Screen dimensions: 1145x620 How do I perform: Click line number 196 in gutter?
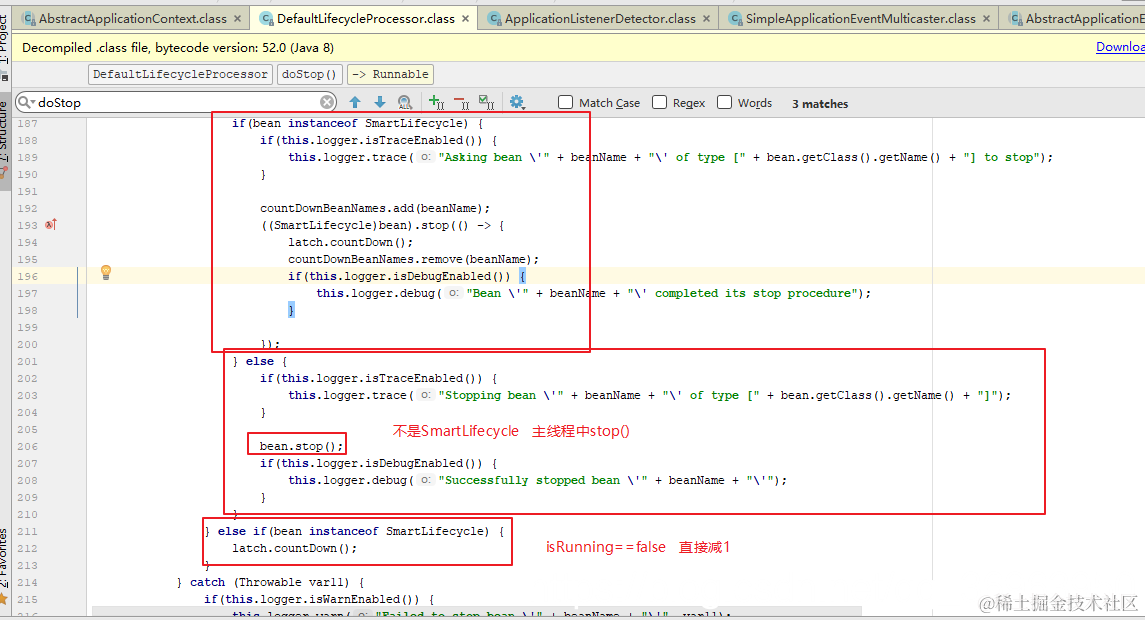[x=27, y=276]
